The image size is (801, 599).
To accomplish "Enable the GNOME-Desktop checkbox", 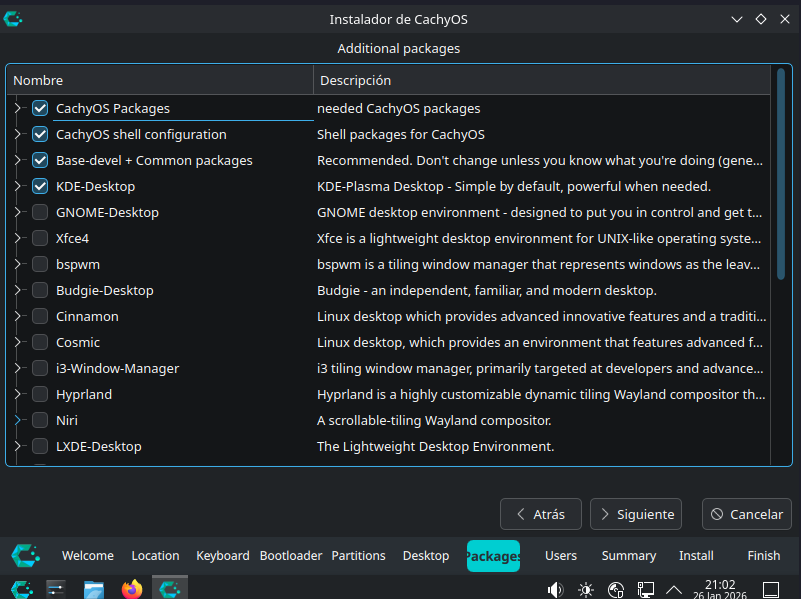I will (40, 212).
